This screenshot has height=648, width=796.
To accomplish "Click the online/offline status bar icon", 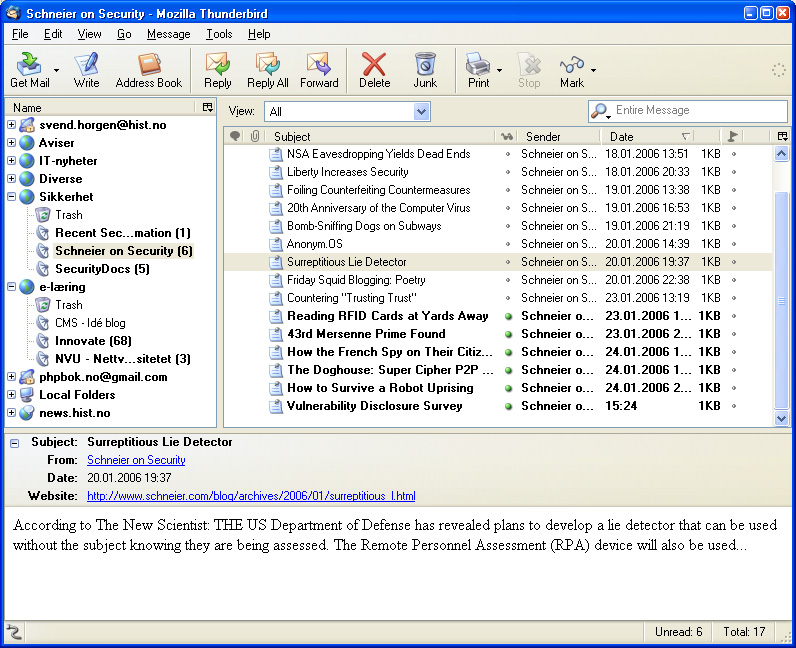I will tap(14, 632).
